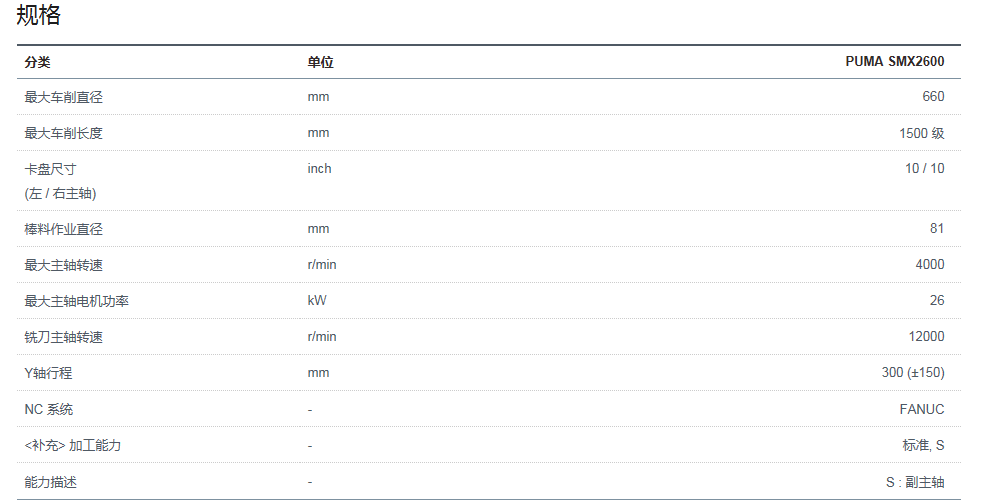Image resolution: width=1000 pixels, height=504 pixels.
Task: Click the 10 / 10 chuck size value
Action: [925, 168]
